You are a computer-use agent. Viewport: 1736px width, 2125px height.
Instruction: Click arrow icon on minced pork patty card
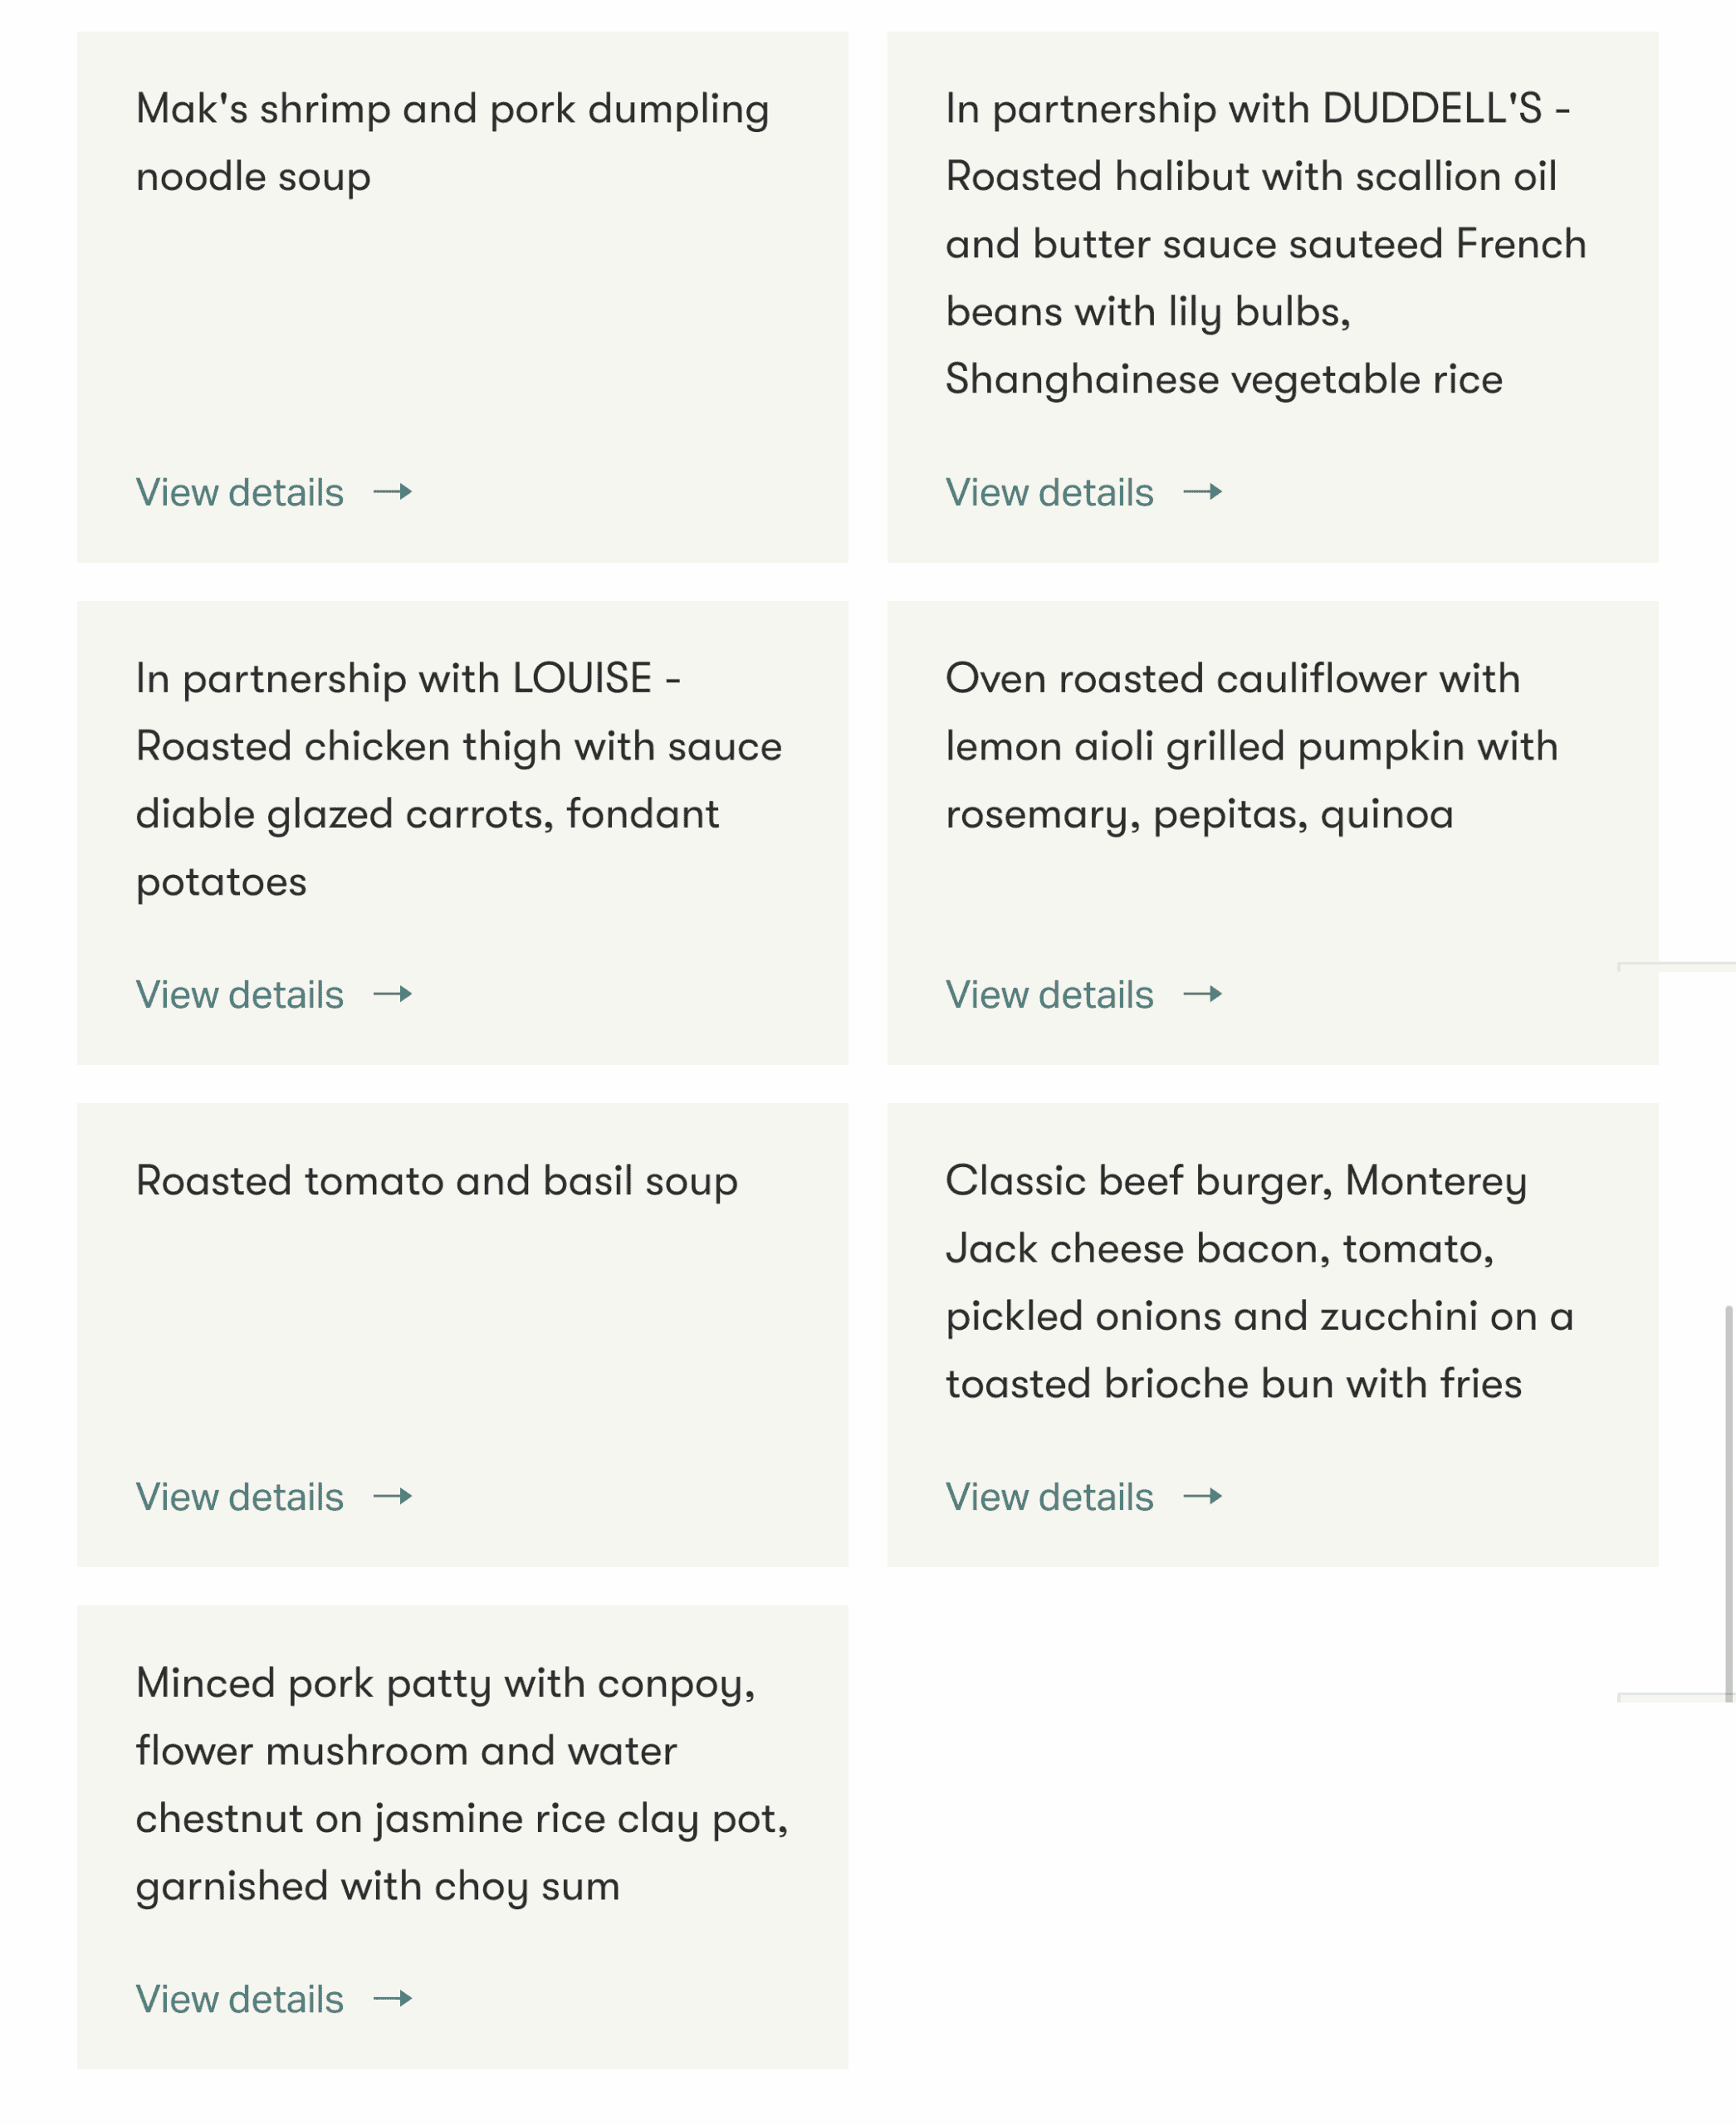pos(392,1998)
